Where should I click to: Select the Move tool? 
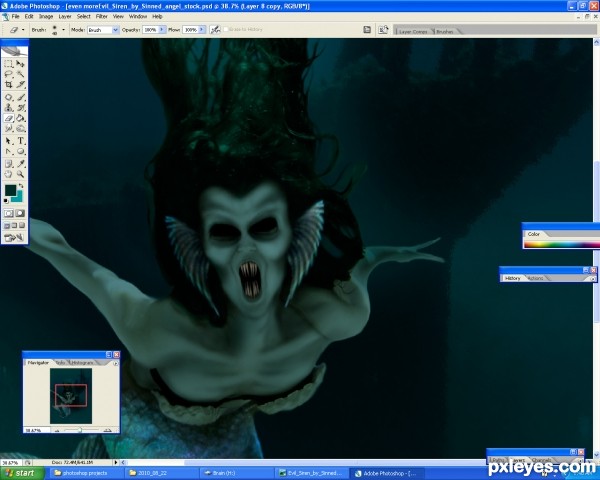(20, 64)
